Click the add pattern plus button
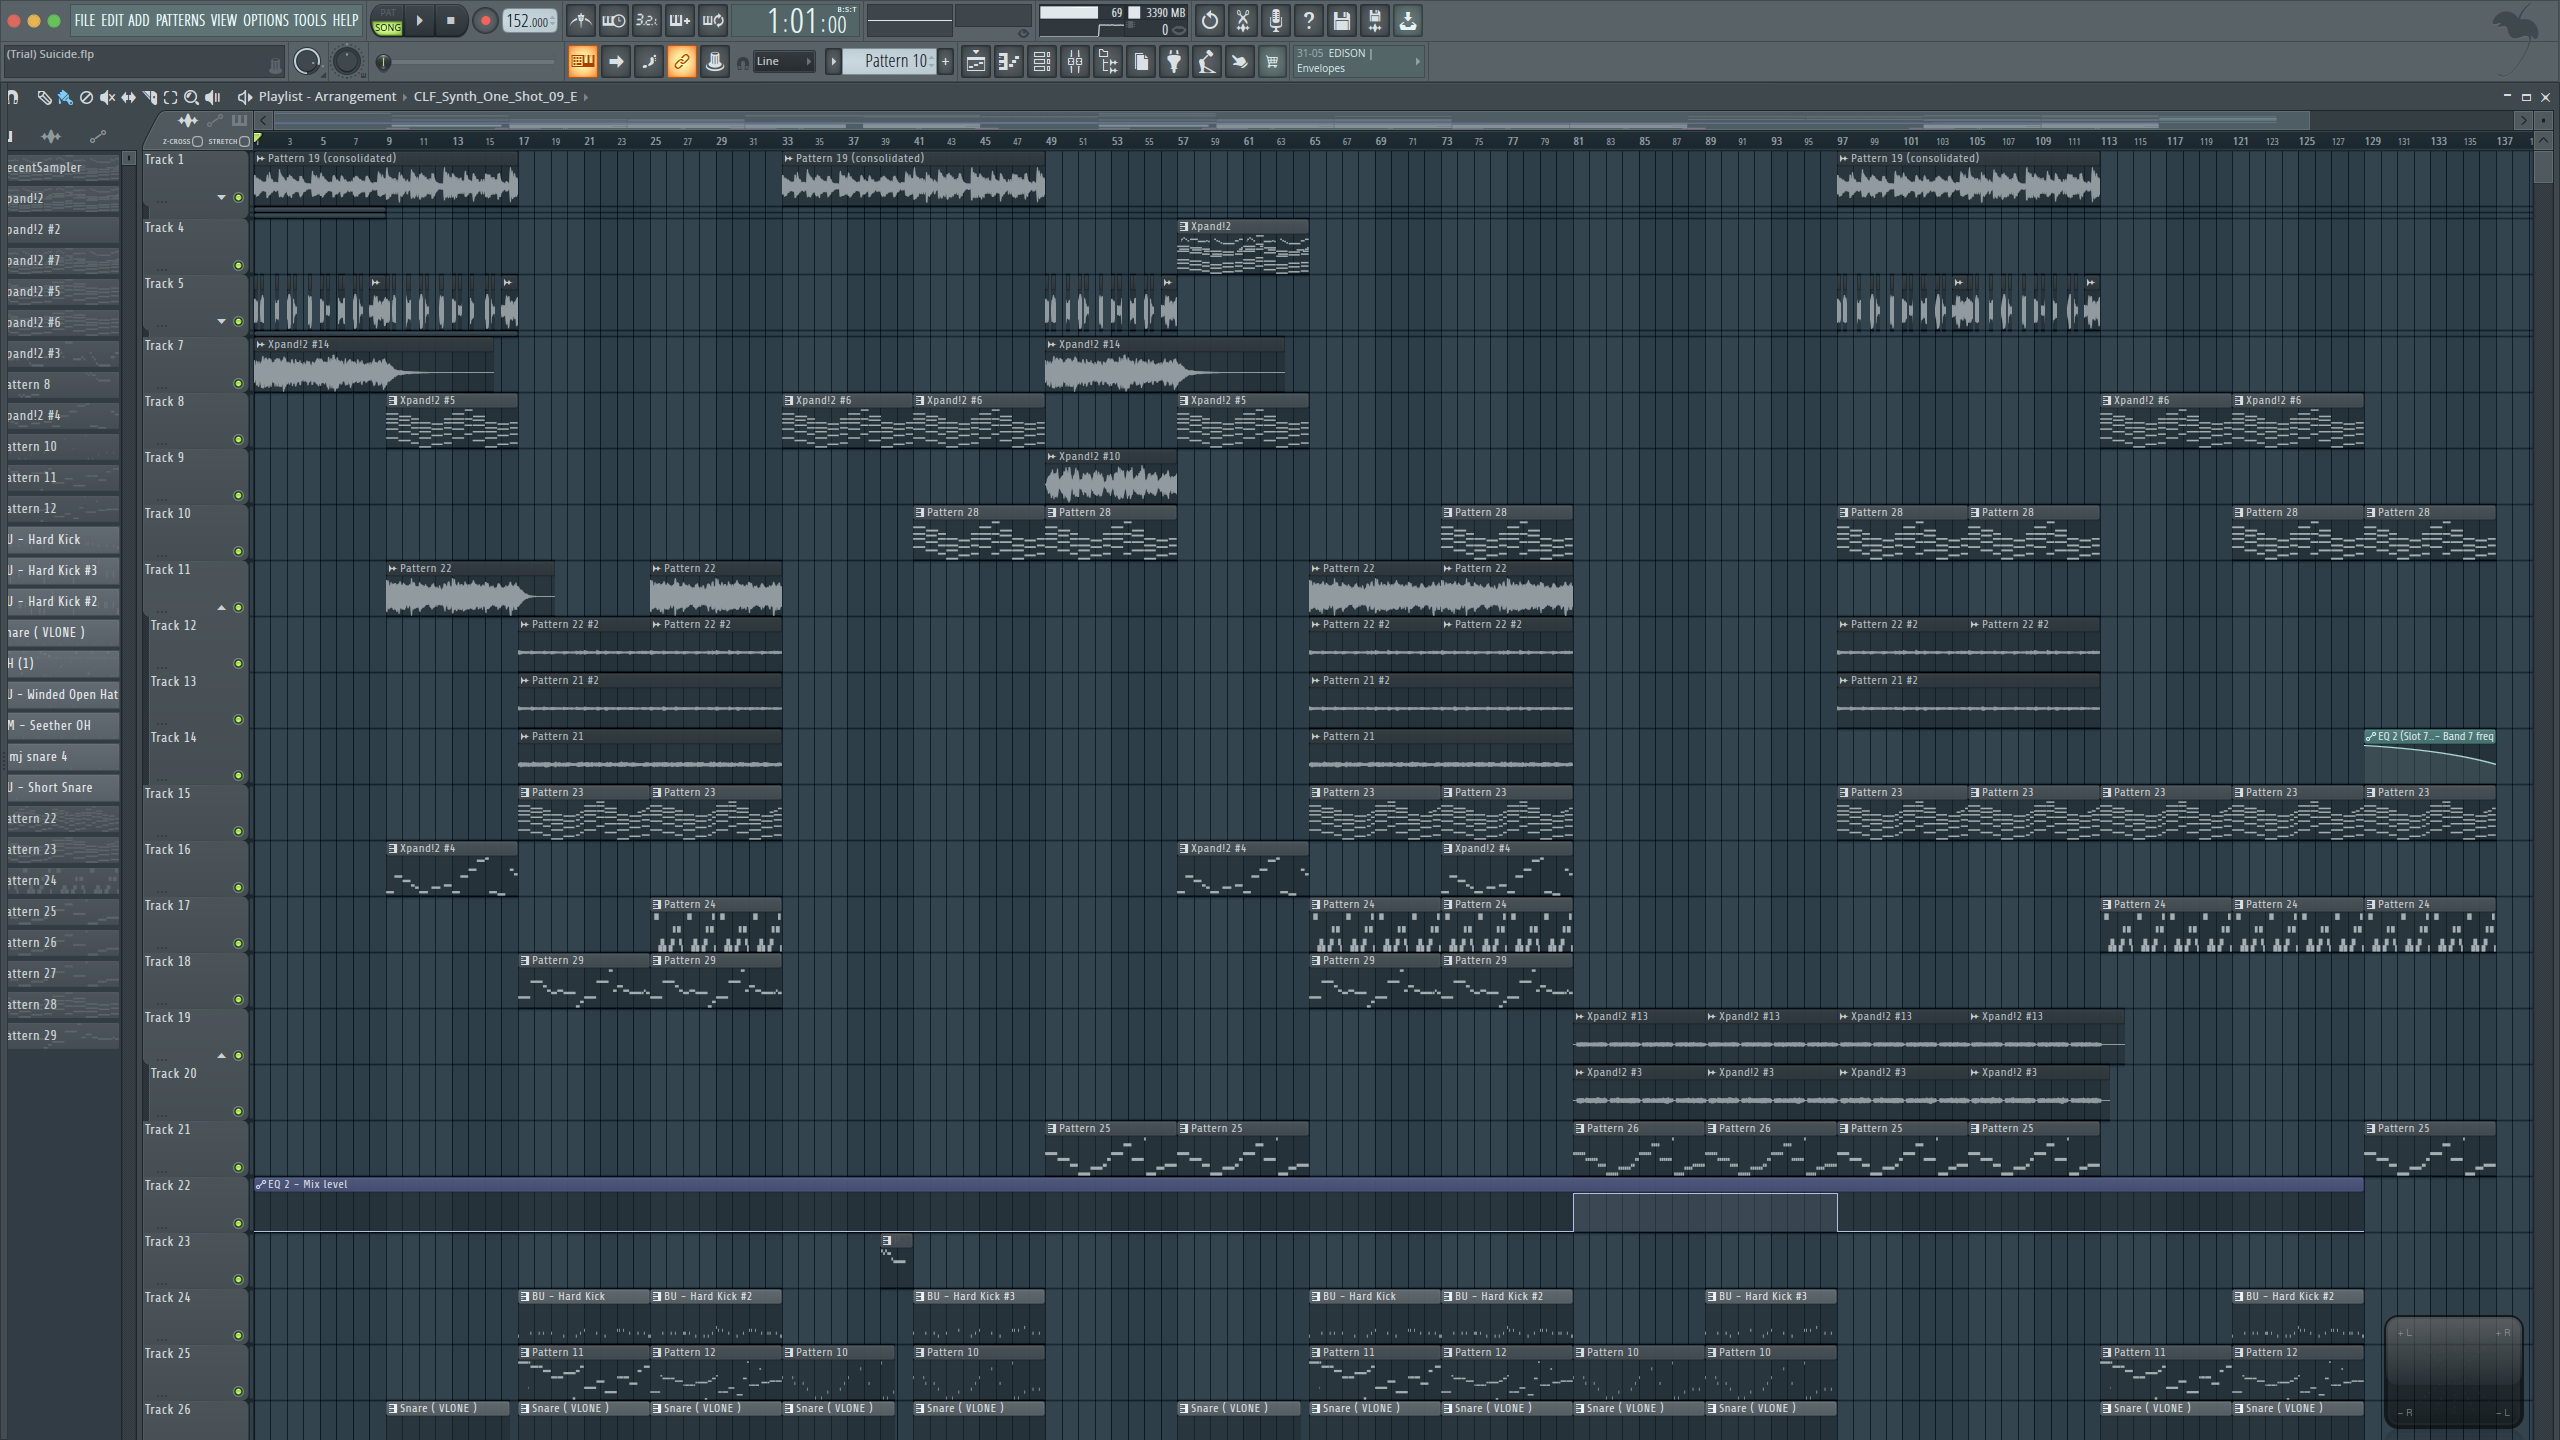This screenshot has height=1440, width=2560. (x=945, y=62)
